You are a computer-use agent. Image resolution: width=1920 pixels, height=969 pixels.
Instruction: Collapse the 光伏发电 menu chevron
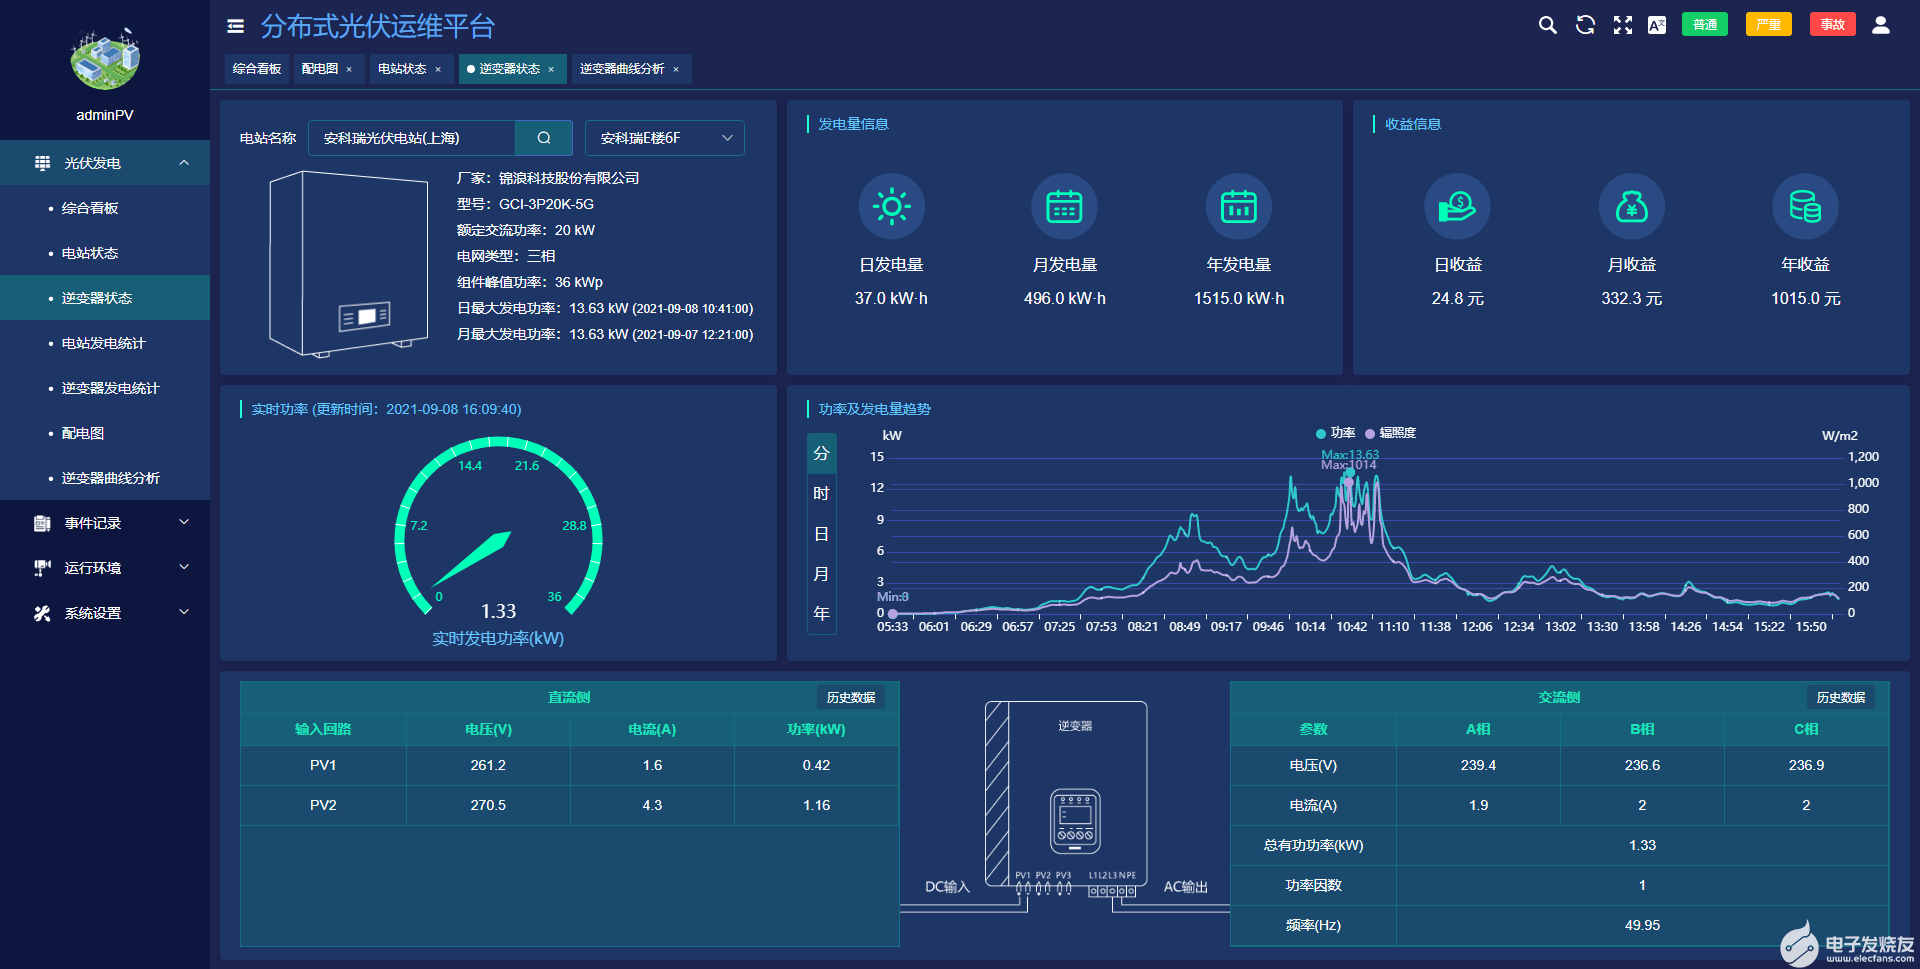(x=184, y=163)
